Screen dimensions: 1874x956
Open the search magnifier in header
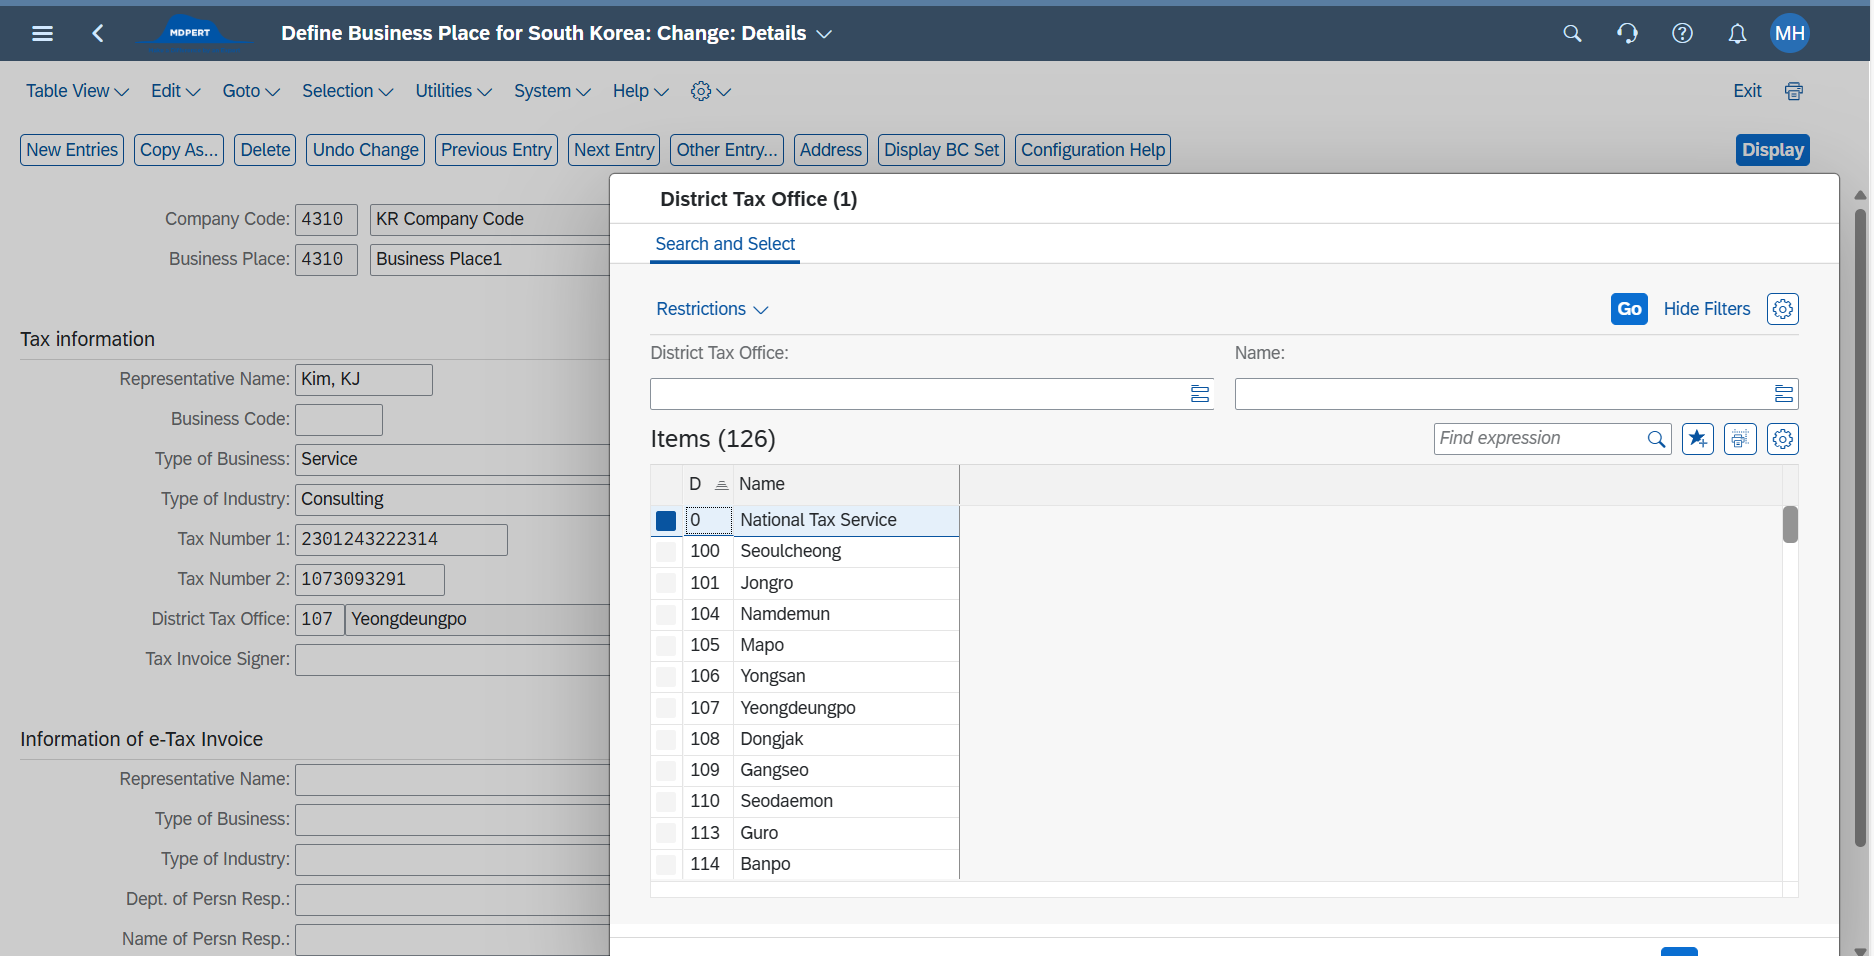coord(1572,33)
